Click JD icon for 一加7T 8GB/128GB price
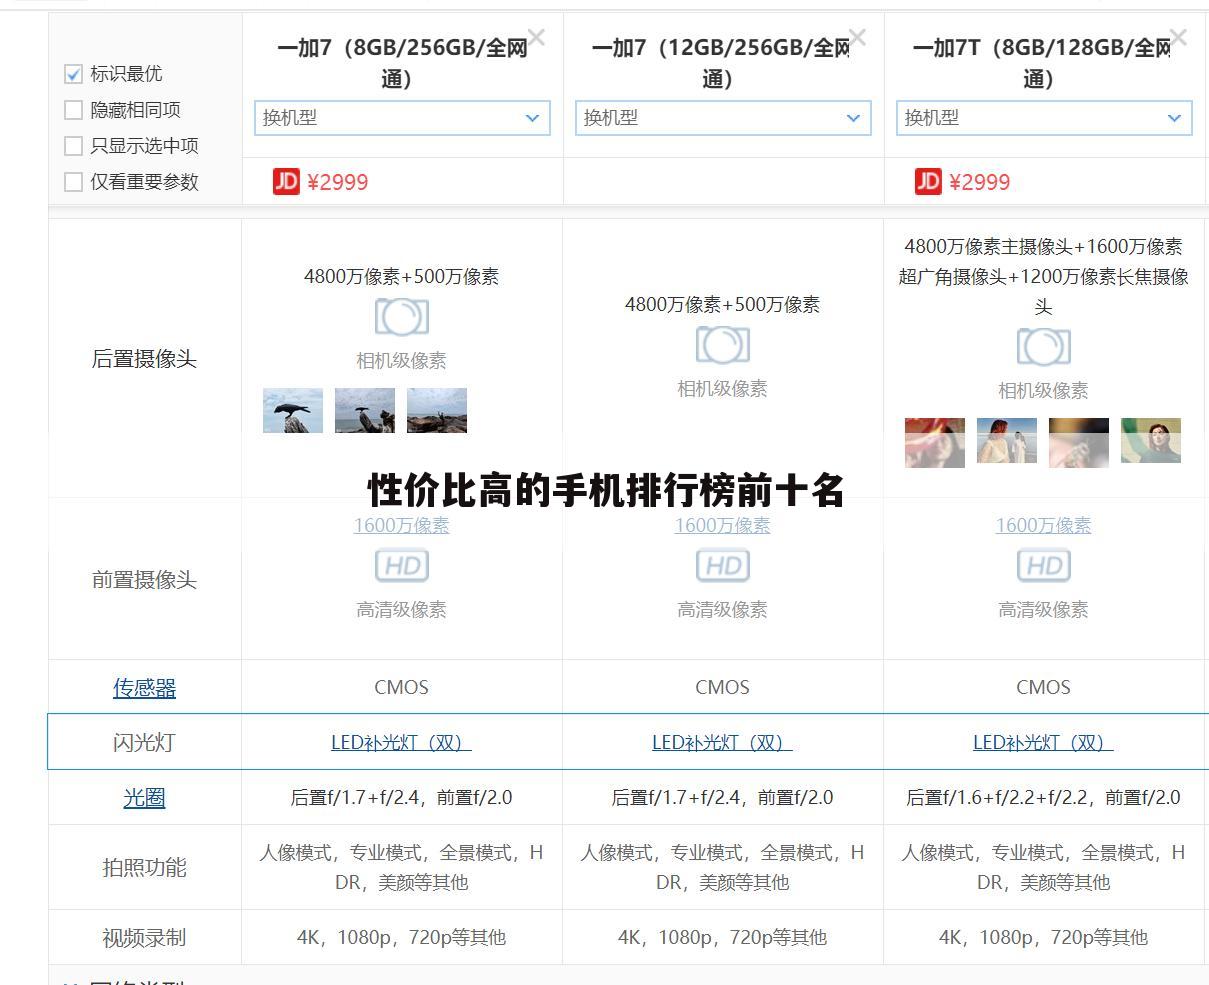1209x985 pixels. point(928,181)
